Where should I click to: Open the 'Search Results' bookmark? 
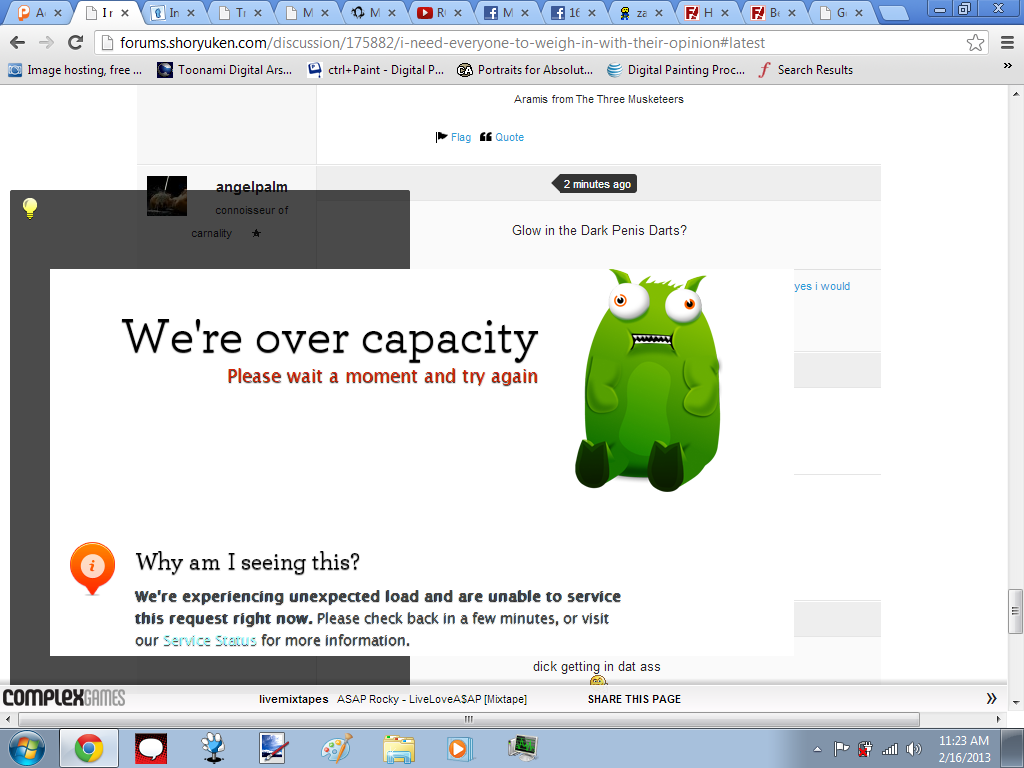click(806, 70)
